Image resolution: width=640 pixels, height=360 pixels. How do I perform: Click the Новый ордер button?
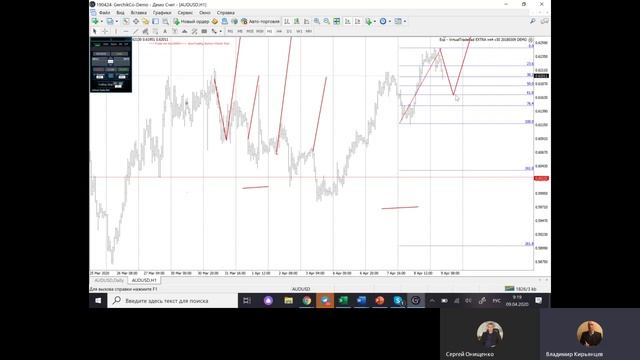(191, 21)
